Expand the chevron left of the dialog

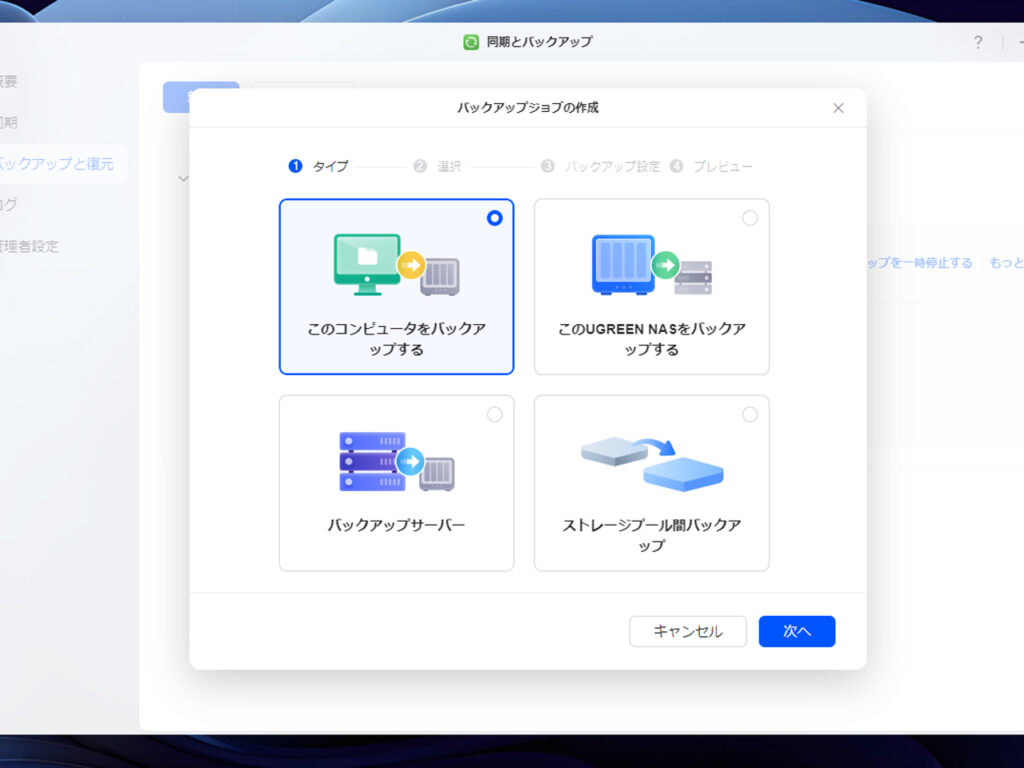click(184, 178)
